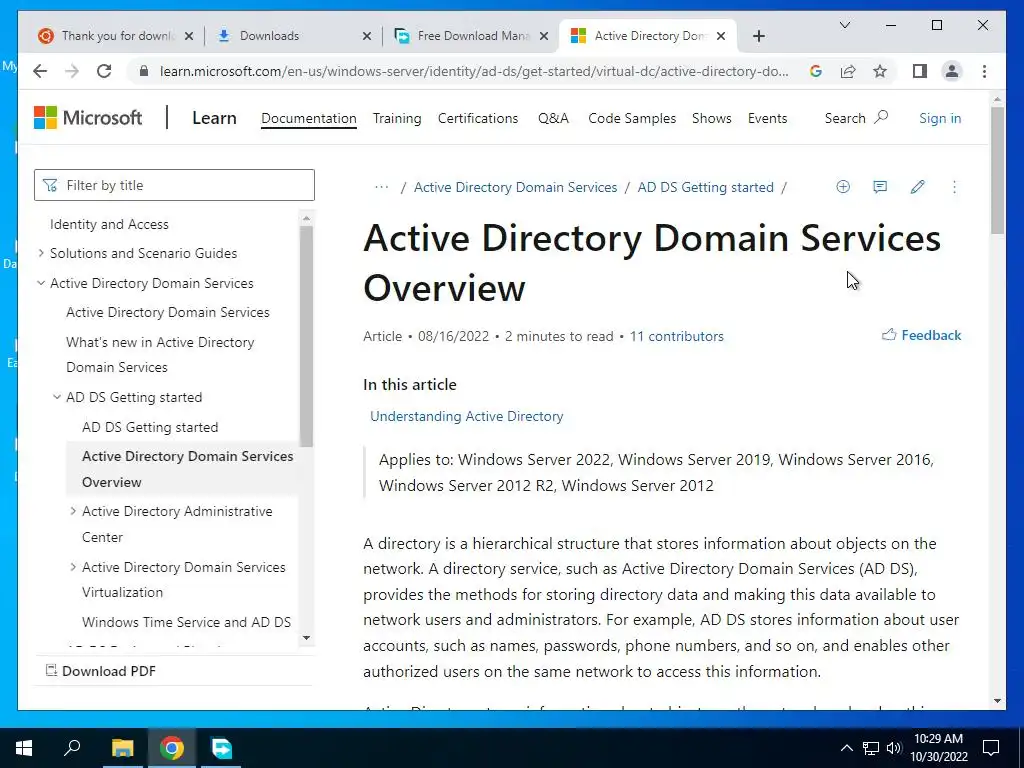Expand Solutions and Scenario Guides

[41, 253]
